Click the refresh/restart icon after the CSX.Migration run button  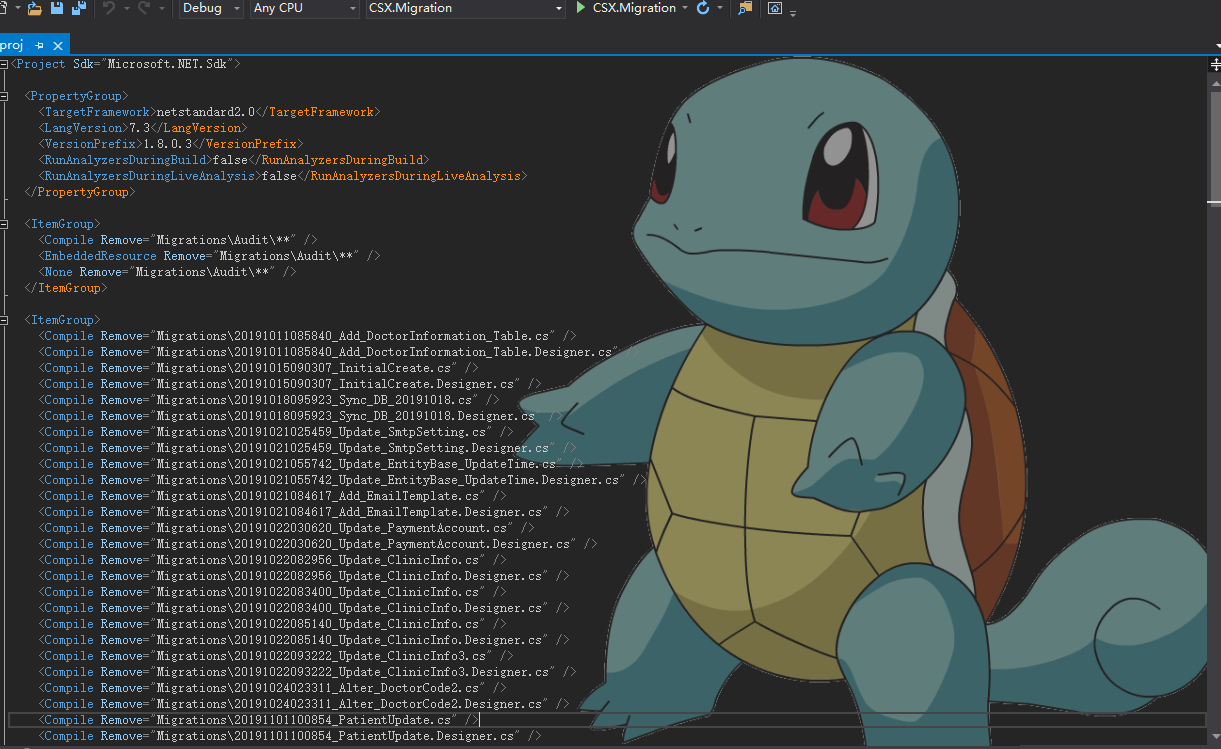(x=703, y=8)
